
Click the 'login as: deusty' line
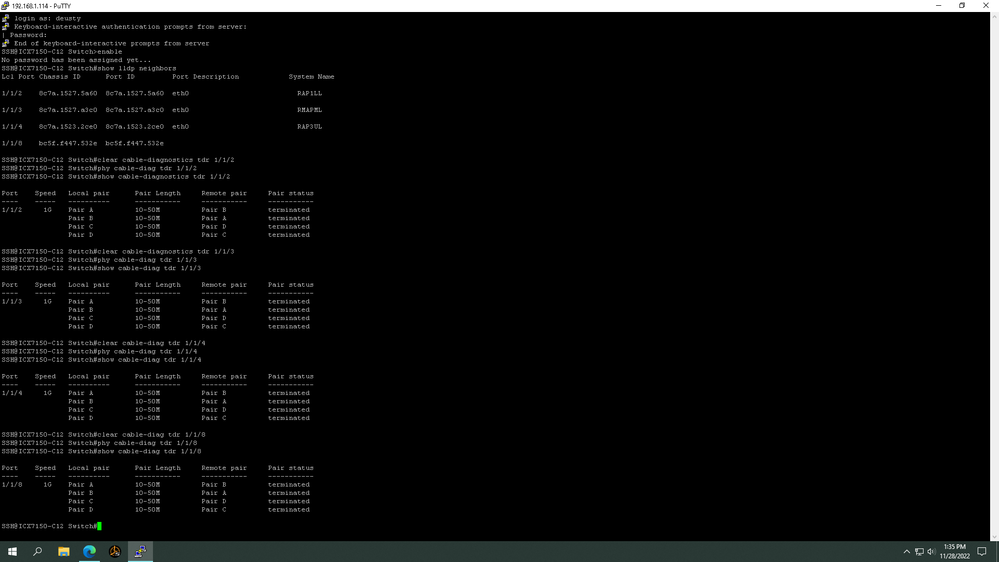tap(48, 18)
